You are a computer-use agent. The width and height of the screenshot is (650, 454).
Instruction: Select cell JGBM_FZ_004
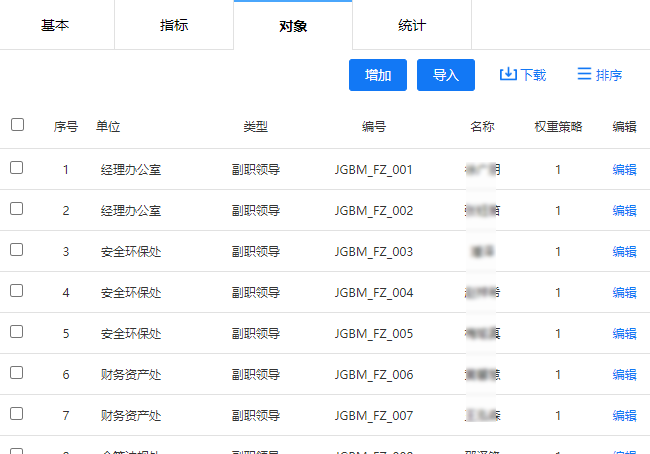tap(374, 293)
